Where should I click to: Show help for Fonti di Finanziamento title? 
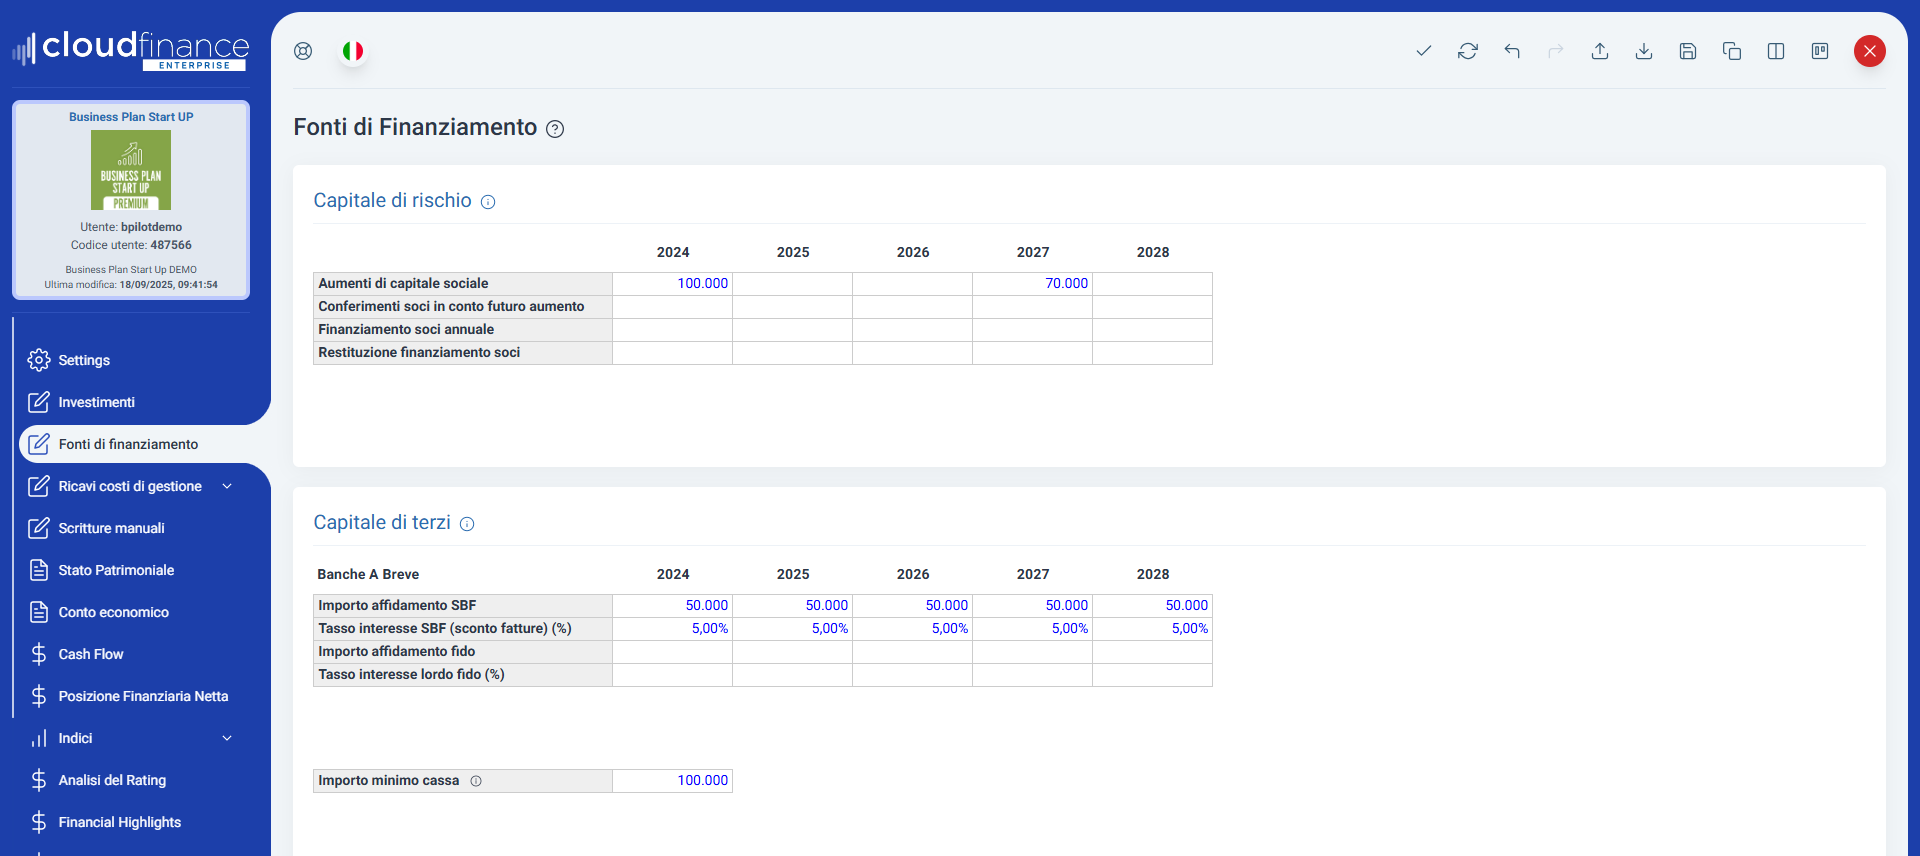click(x=555, y=129)
